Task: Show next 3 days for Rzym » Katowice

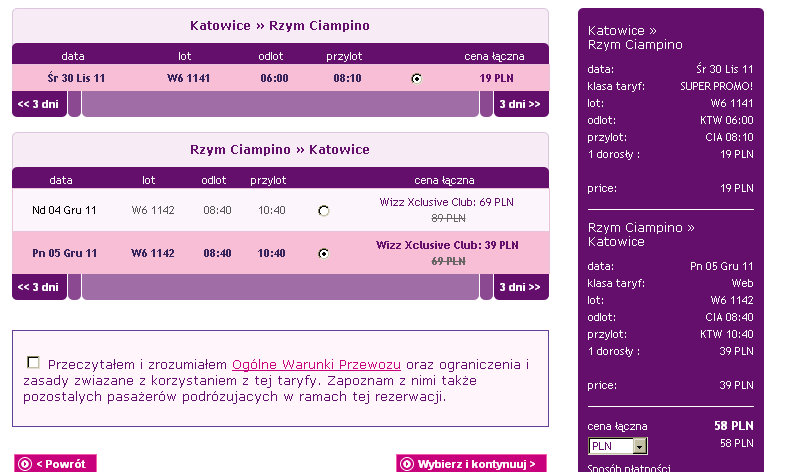Action: tap(521, 287)
